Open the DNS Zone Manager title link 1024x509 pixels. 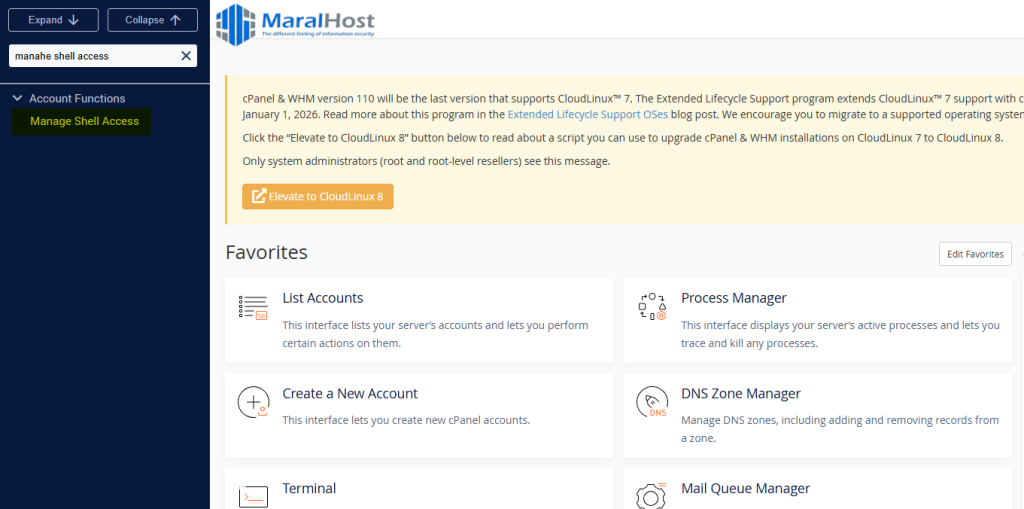pos(740,393)
